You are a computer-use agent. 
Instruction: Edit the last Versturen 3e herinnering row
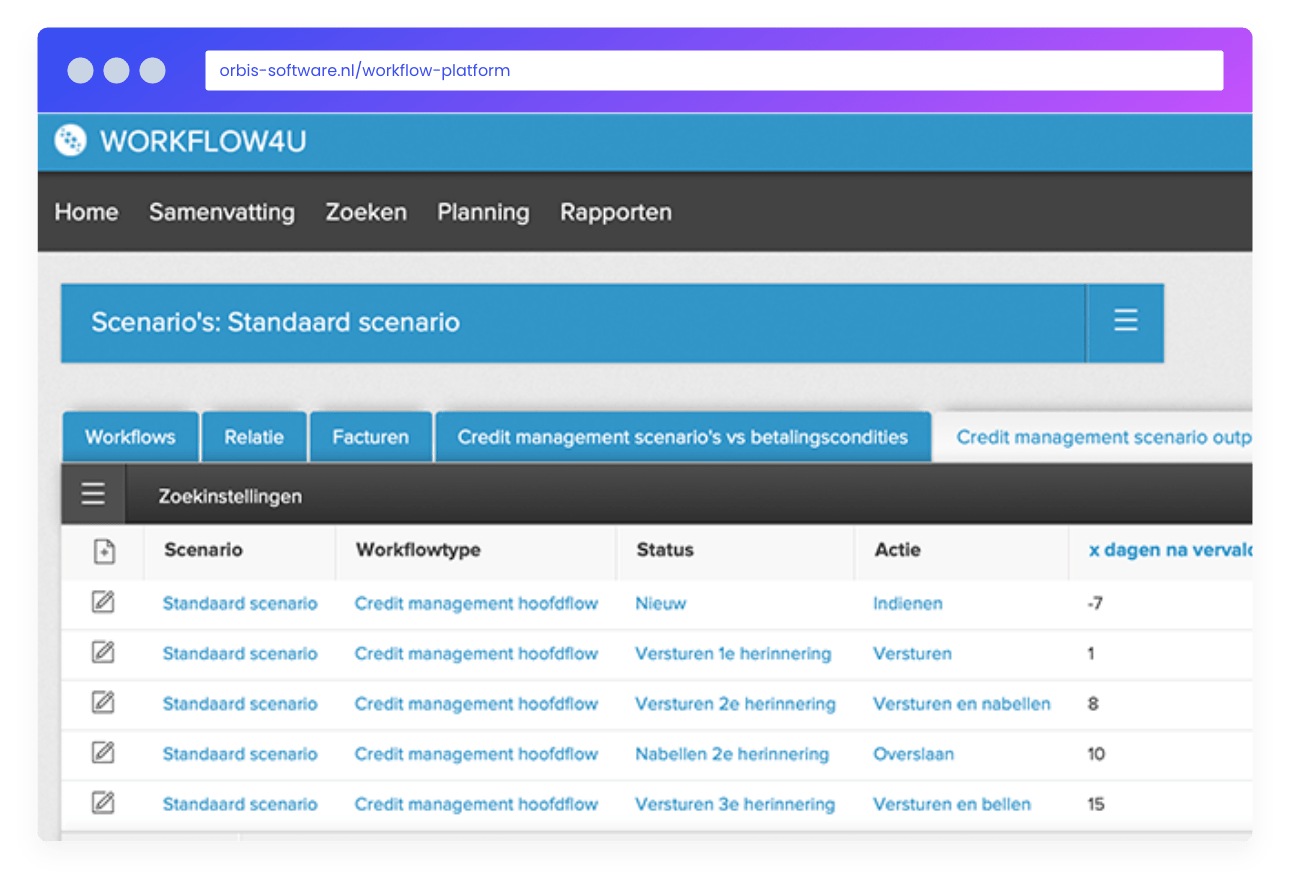click(104, 803)
